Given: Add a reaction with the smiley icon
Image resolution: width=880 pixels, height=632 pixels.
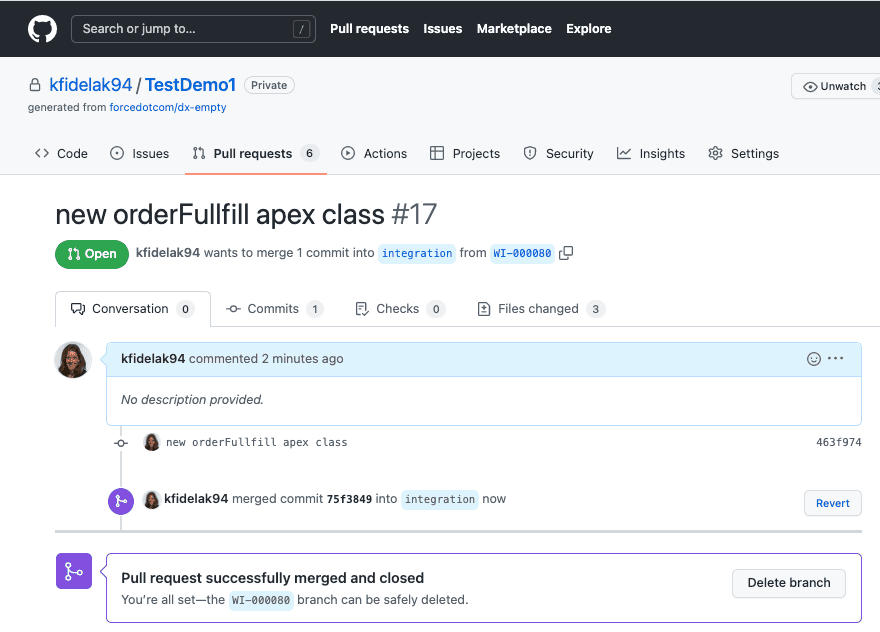Looking at the screenshot, I should pos(814,359).
